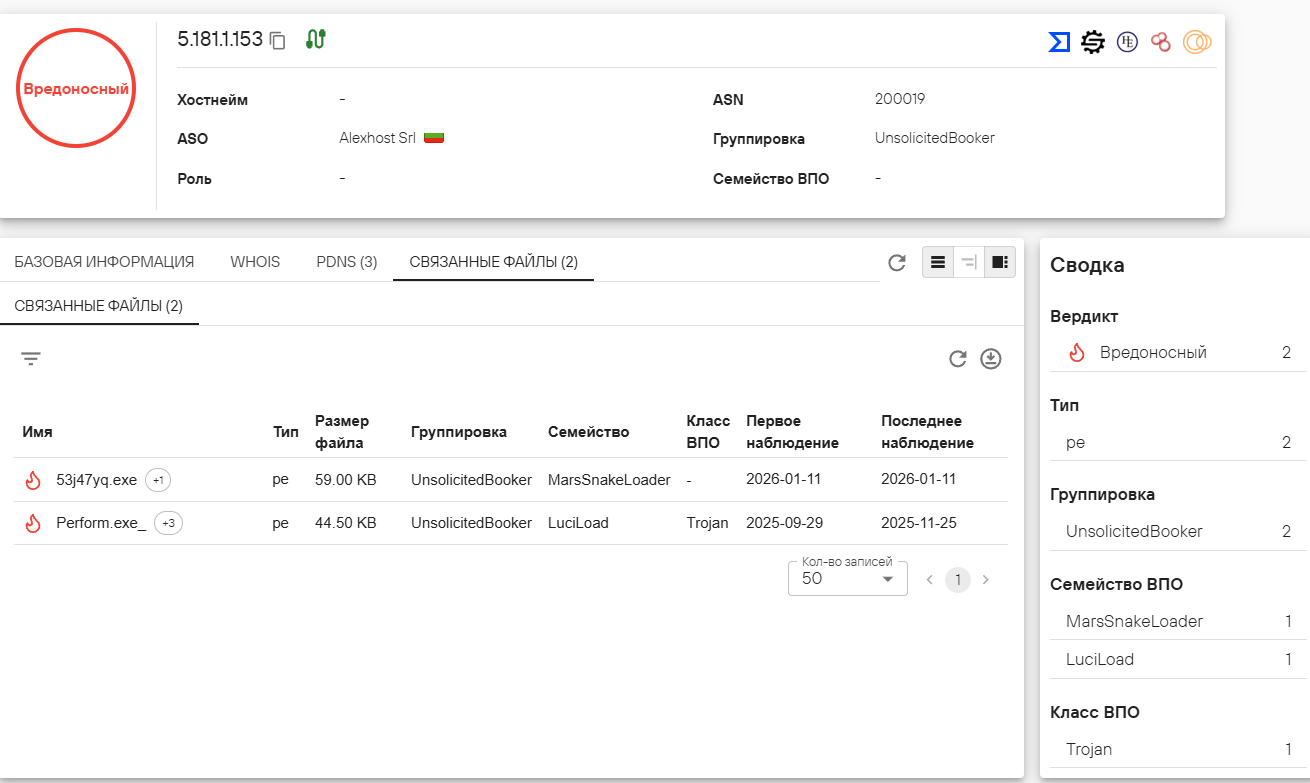This screenshot has width=1310, height=783.
Task: Select the middle tree view layout toggle
Action: tap(969, 262)
